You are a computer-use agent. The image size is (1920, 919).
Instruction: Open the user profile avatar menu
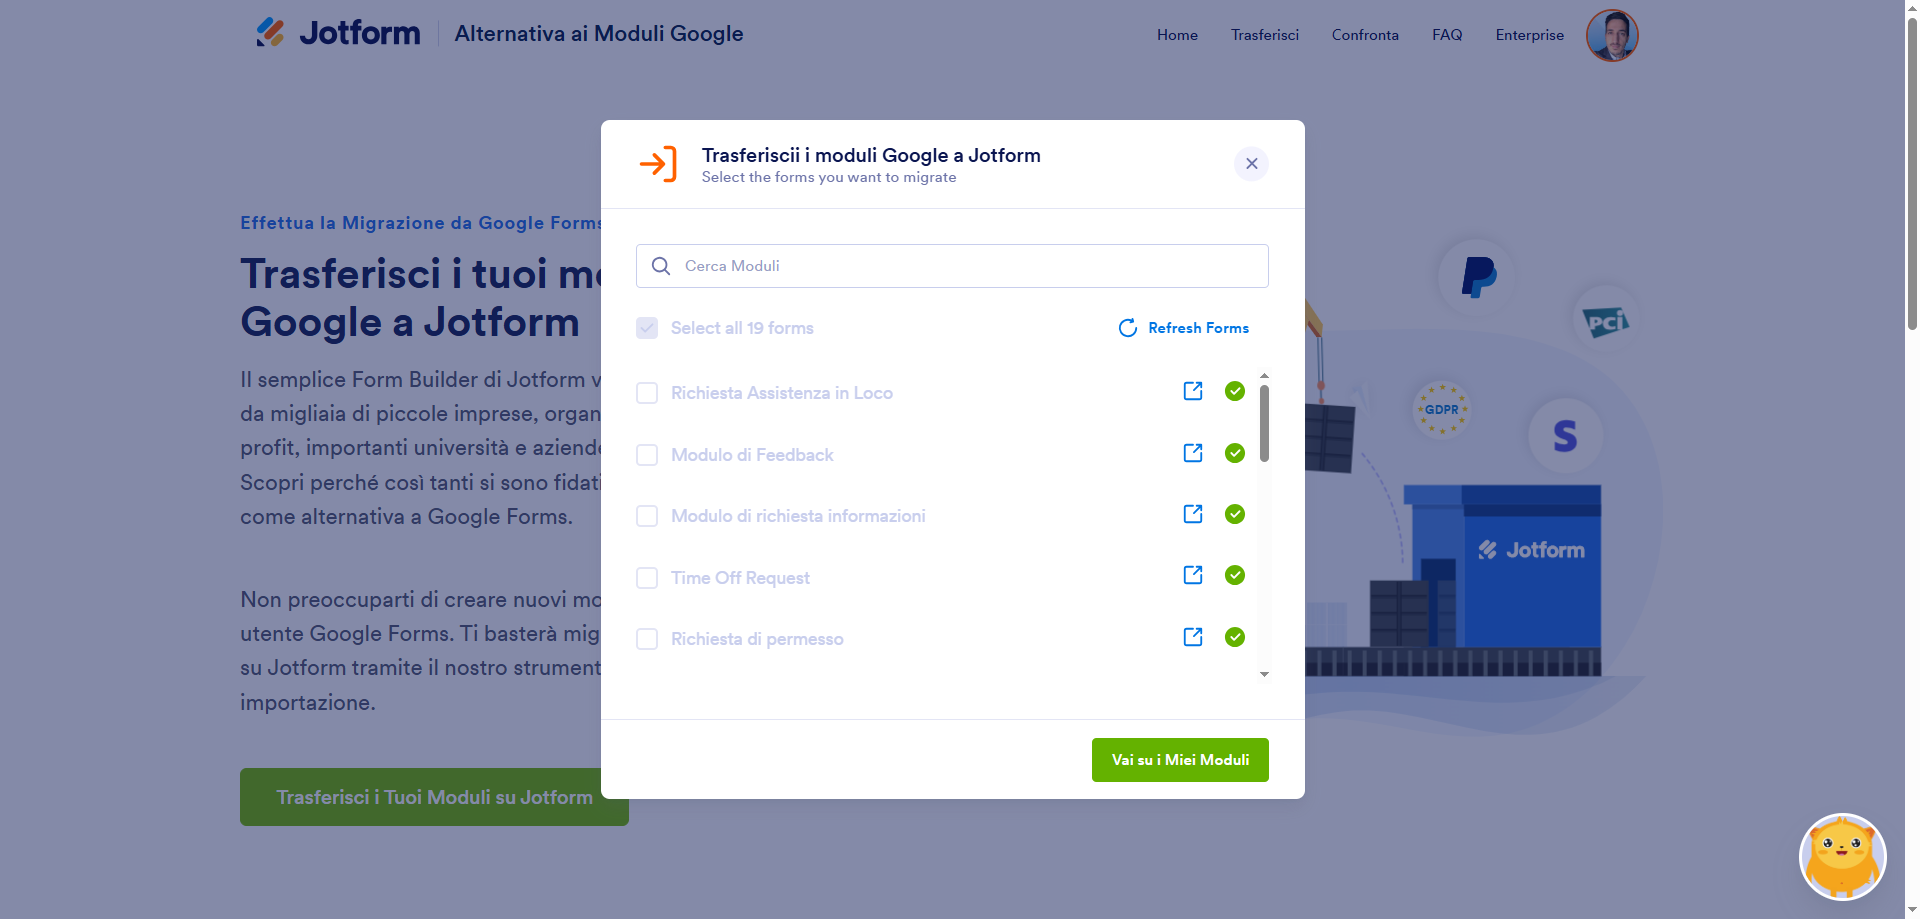click(1612, 35)
